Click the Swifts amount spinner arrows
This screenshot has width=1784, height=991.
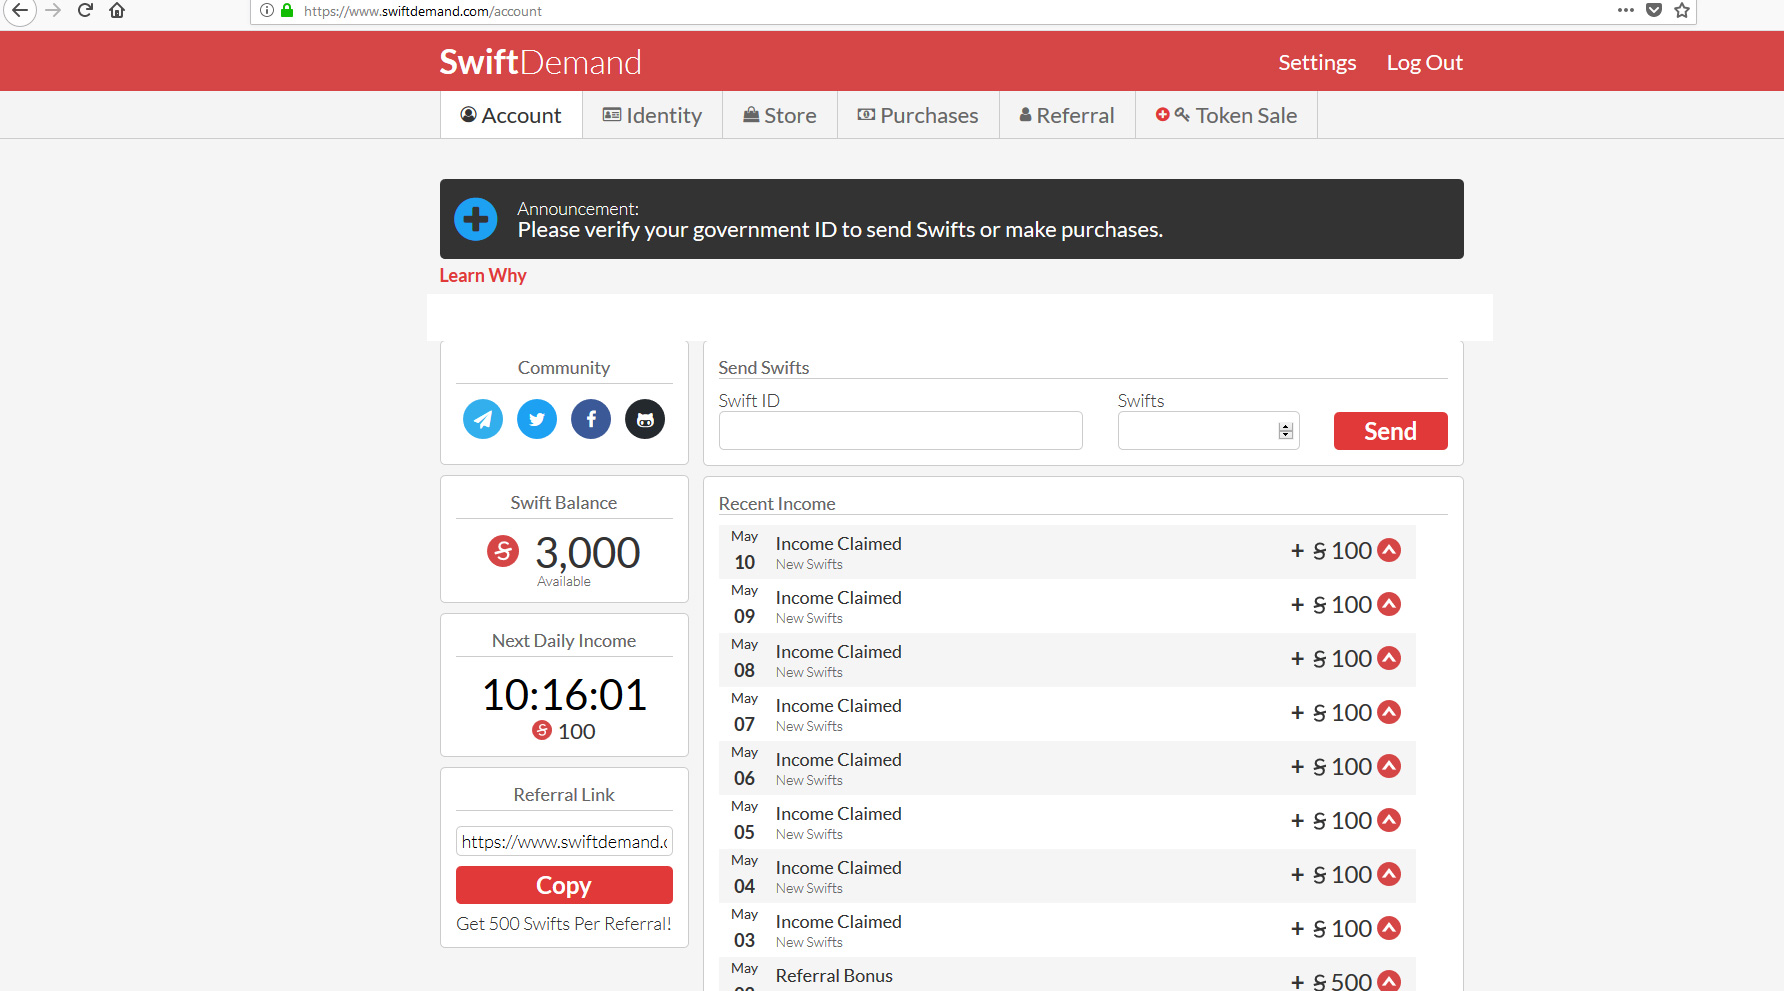pos(1286,431)
